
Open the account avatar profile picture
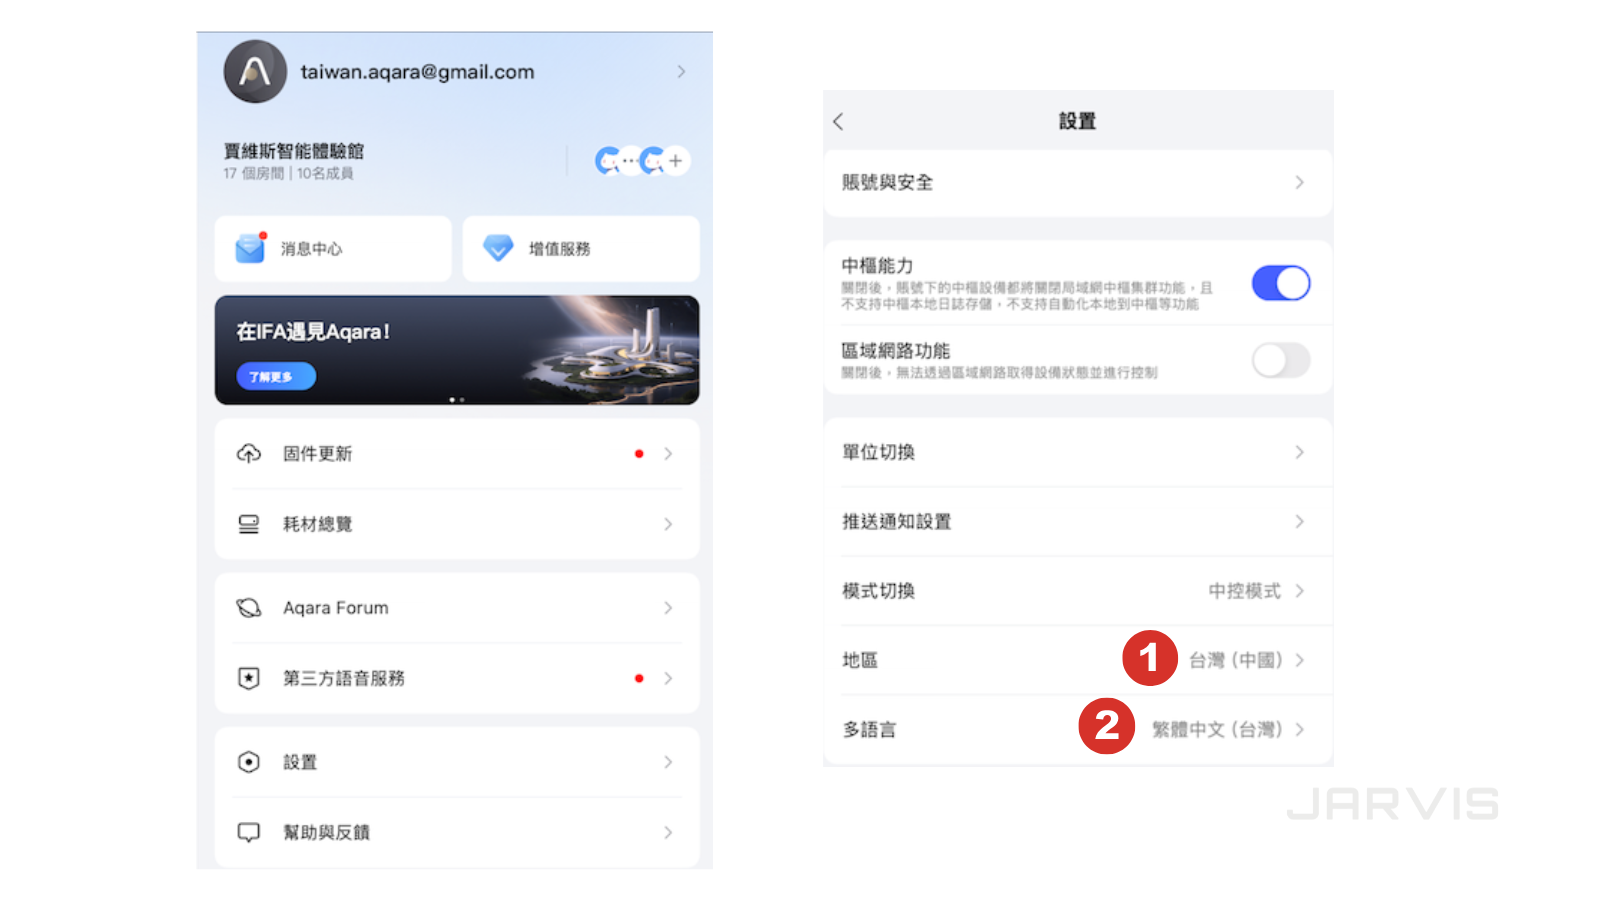(255, 71)
